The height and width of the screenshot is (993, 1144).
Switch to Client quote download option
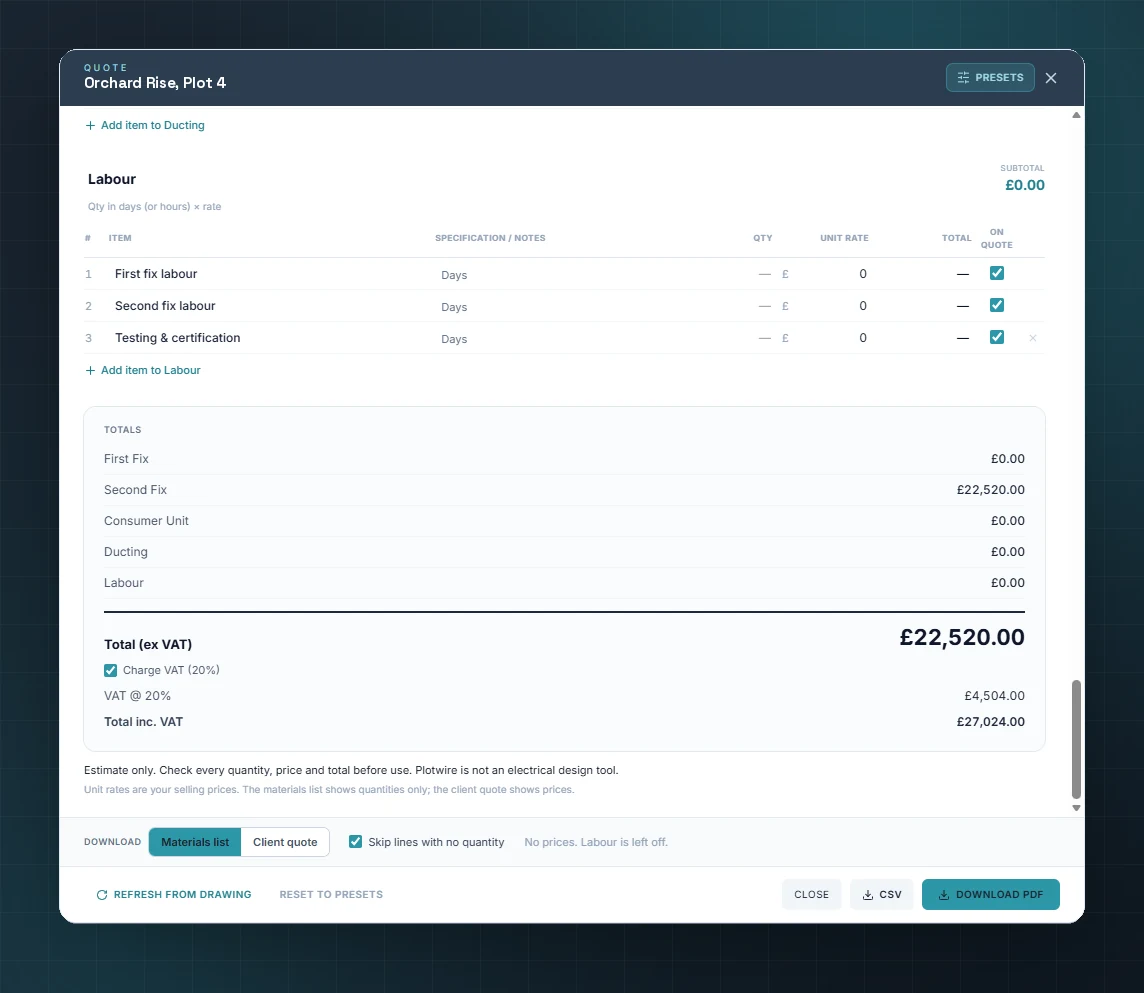[285, 842]
